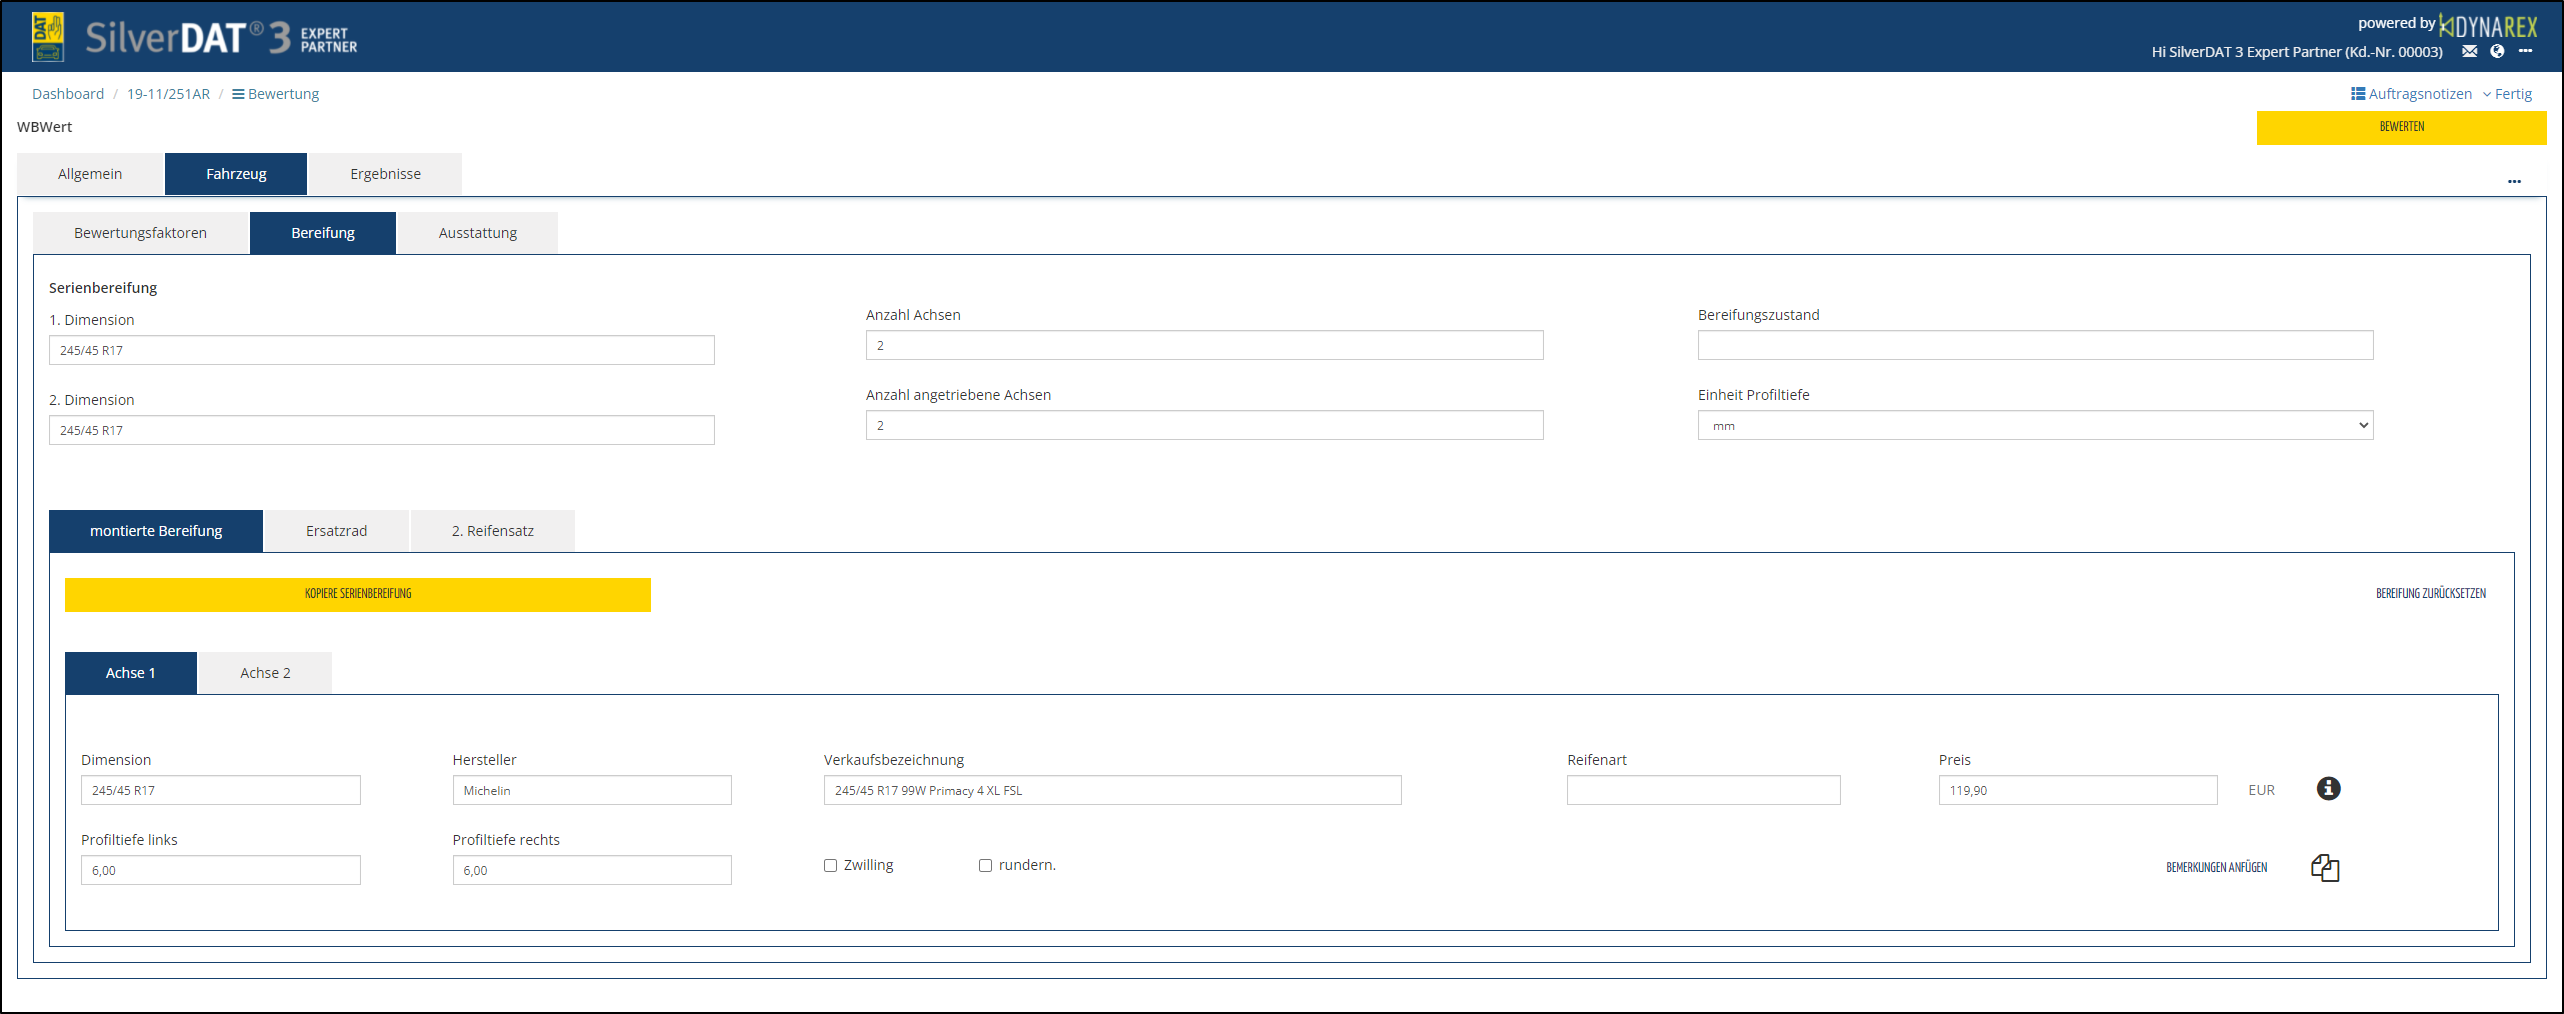This screenshot has width=2564, height=1014.
Task: Click the copy pages icon
Action: point(2325,867)
